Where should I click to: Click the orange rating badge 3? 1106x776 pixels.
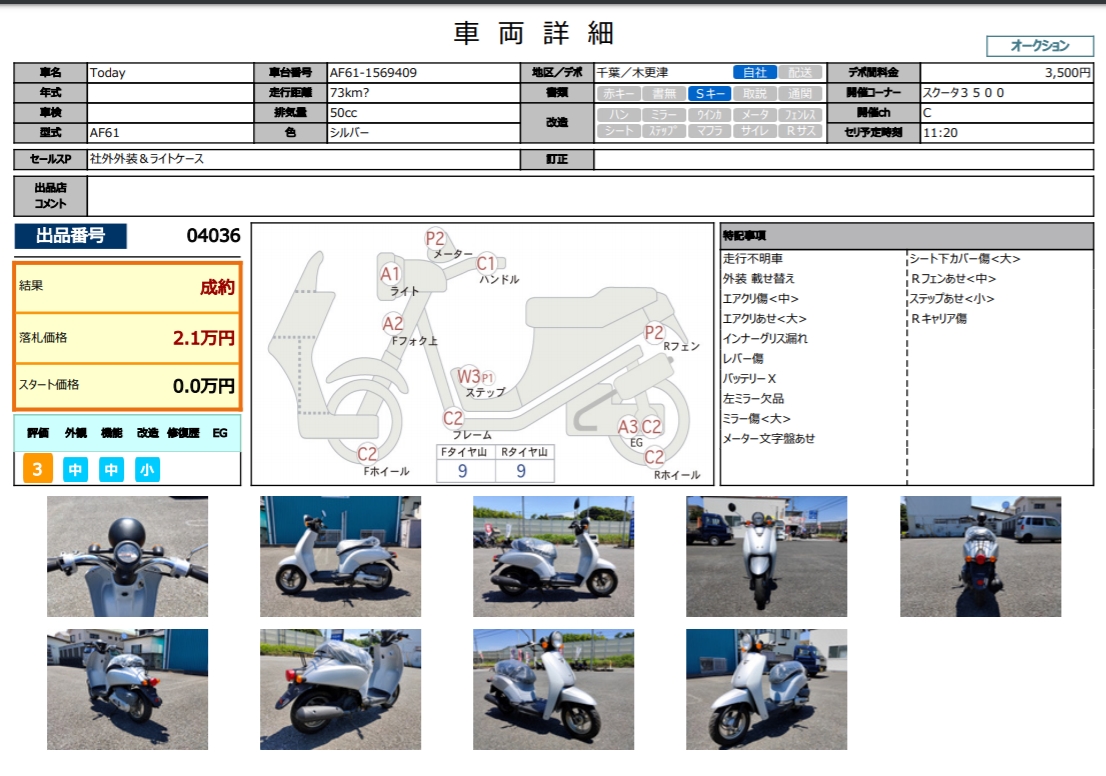tap(38, 469)
